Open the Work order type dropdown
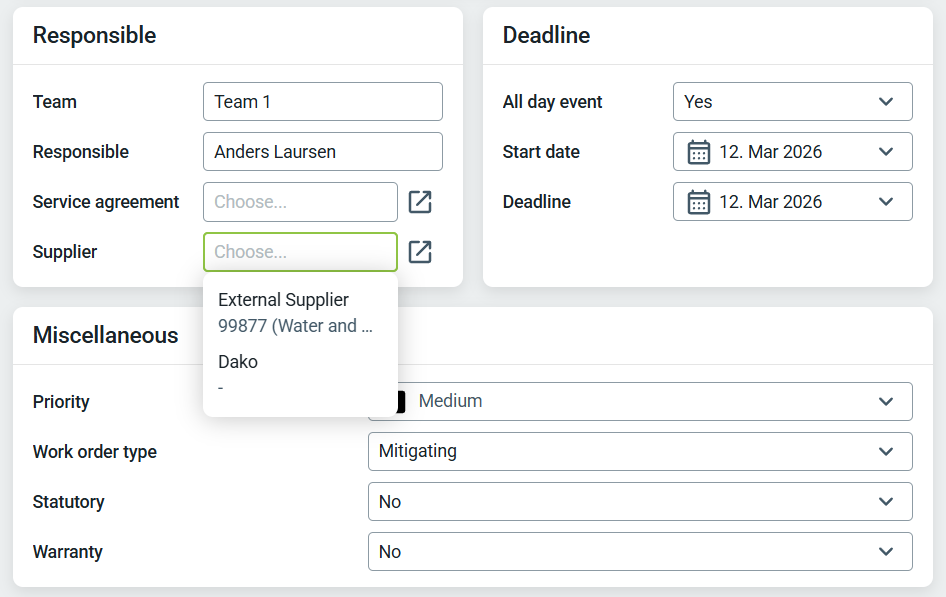The height and width of the screenshot is (597, 946). 885,451
